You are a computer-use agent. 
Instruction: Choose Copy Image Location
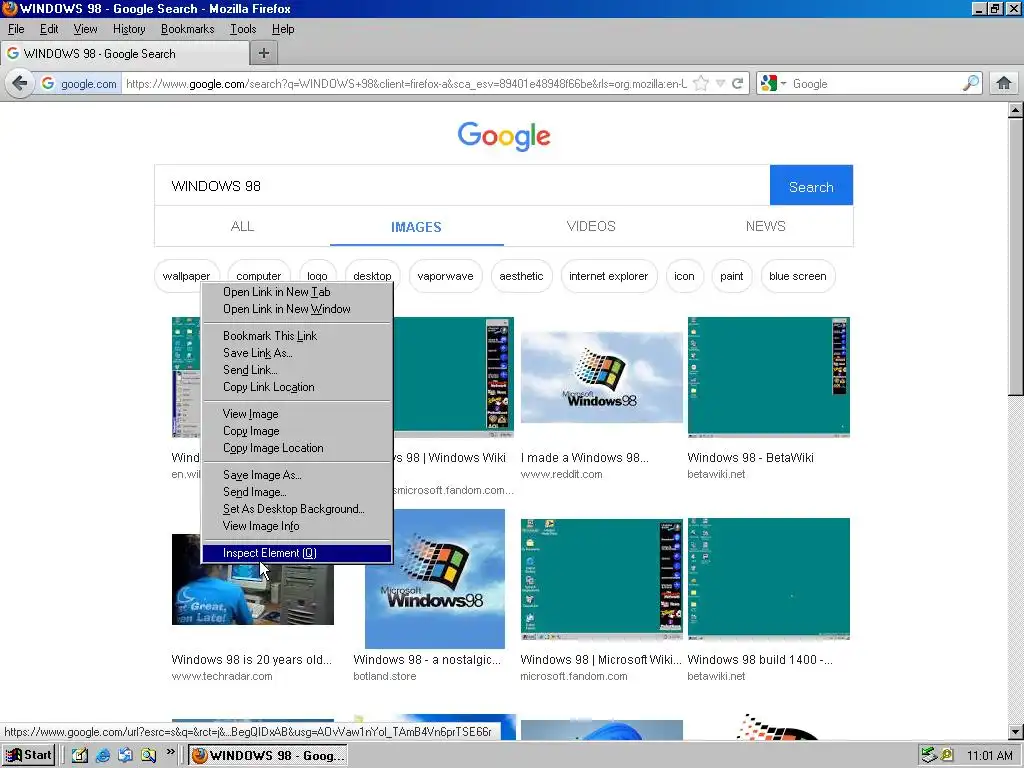296,448
